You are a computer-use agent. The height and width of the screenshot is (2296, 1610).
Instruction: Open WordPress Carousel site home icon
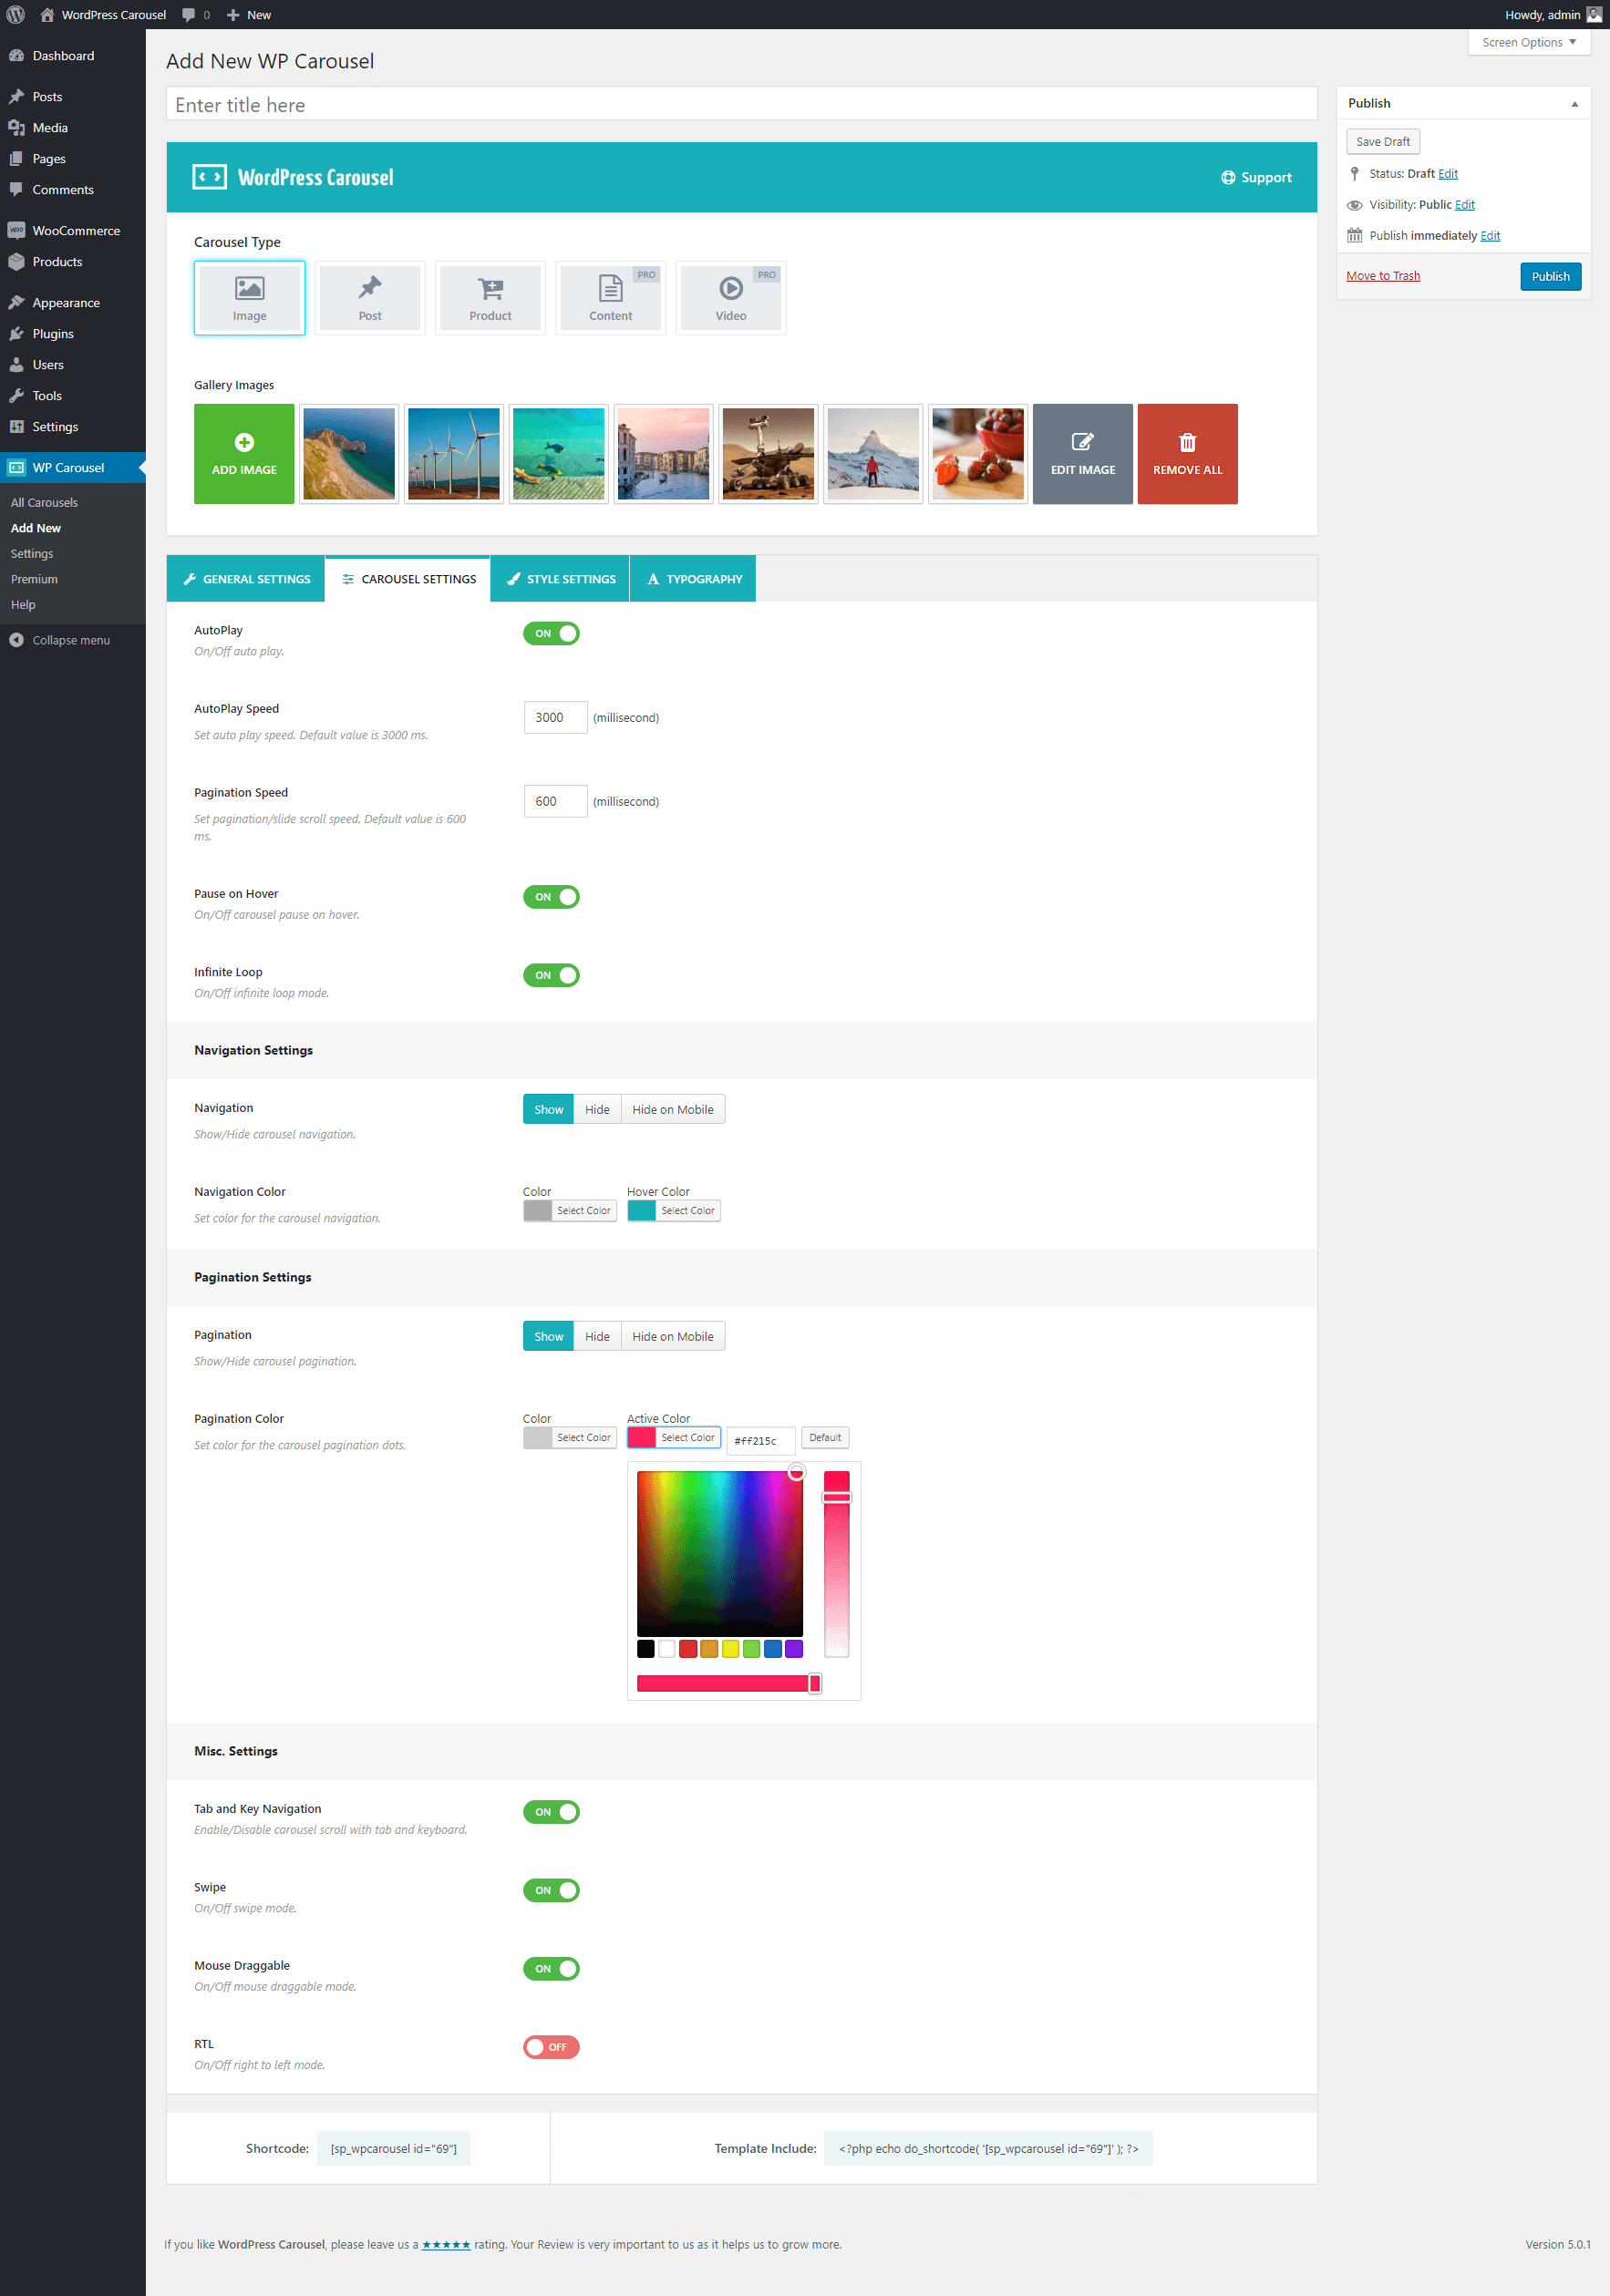coord(47,15)
